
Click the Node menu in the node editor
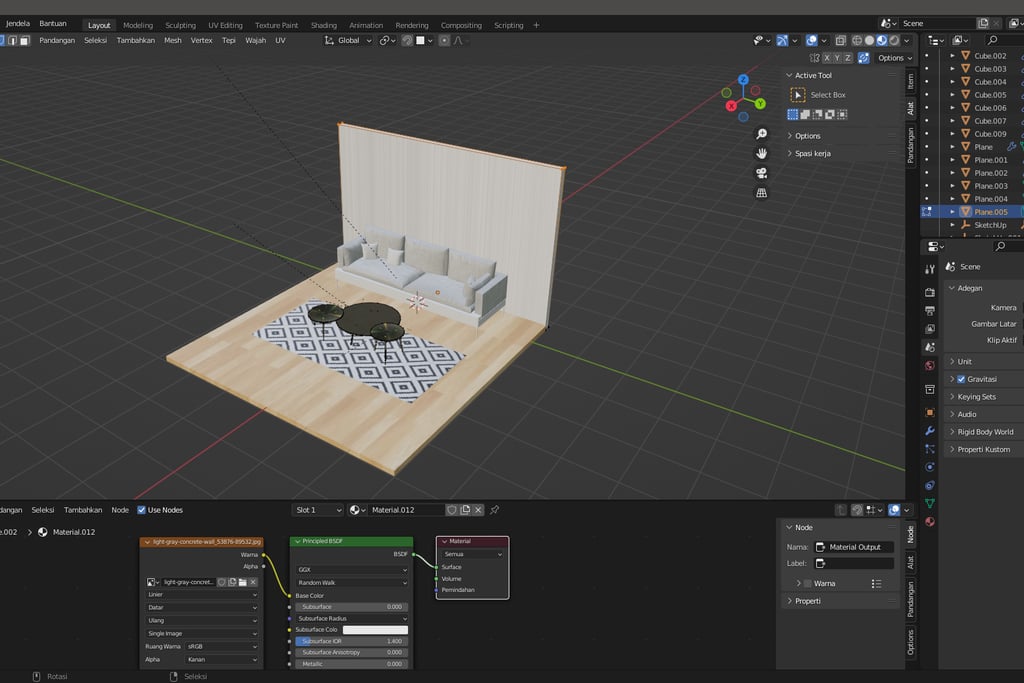click(120, 510)
